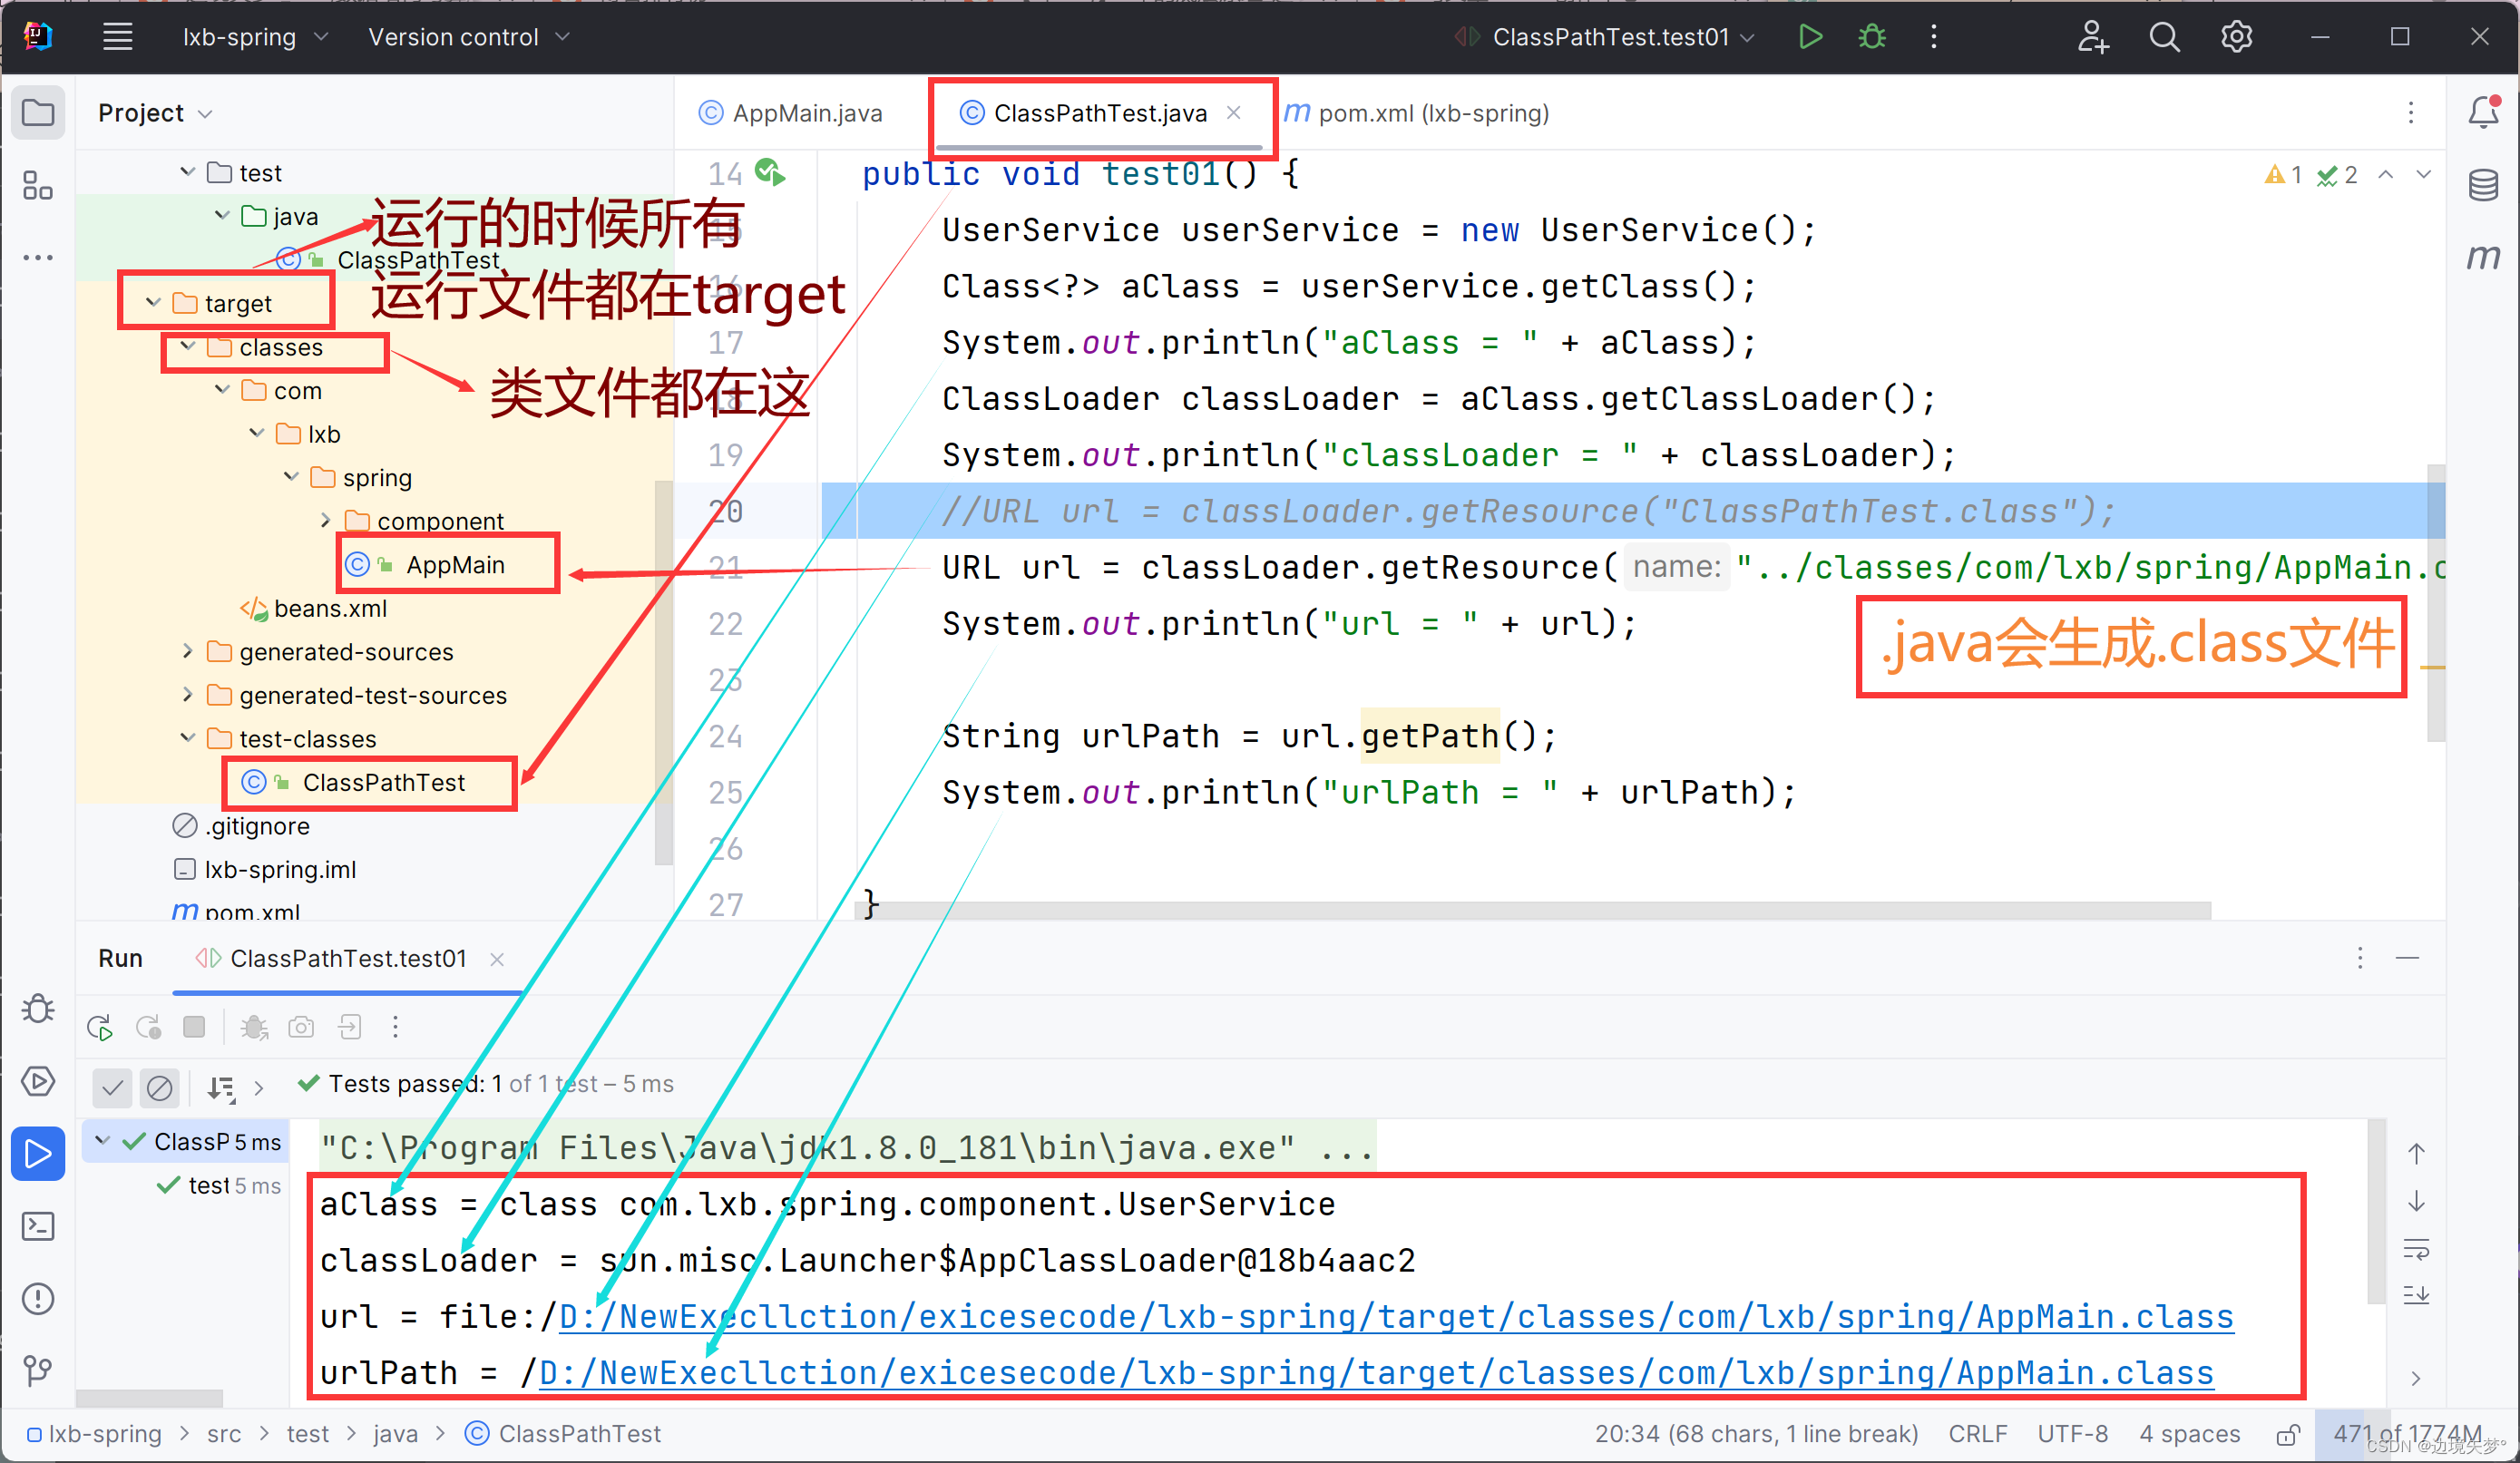Open lxb-spring project dropdown
The width and height of the screenshot is (2520, 1463).
pyautogui.click(x=255, y=37)
